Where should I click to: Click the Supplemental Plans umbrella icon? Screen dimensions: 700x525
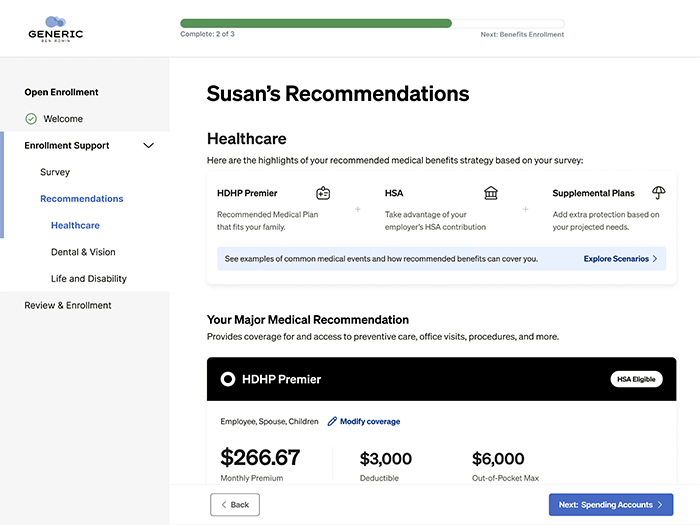[x=658, y=193]
